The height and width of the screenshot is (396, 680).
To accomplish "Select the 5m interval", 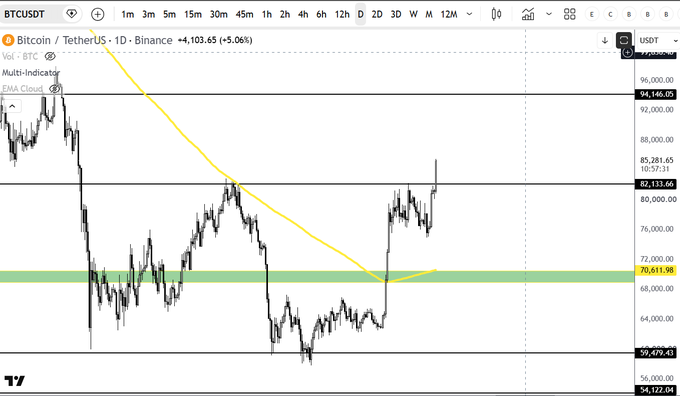I will [169, 14].
